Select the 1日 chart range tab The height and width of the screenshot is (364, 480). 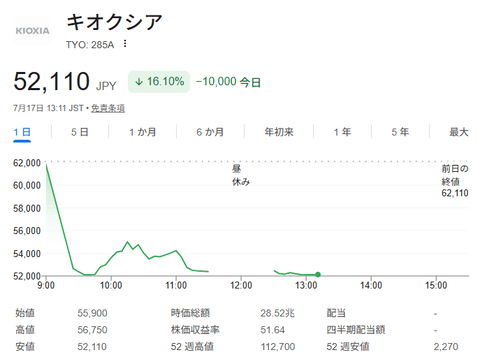click(x=22, y=132)
